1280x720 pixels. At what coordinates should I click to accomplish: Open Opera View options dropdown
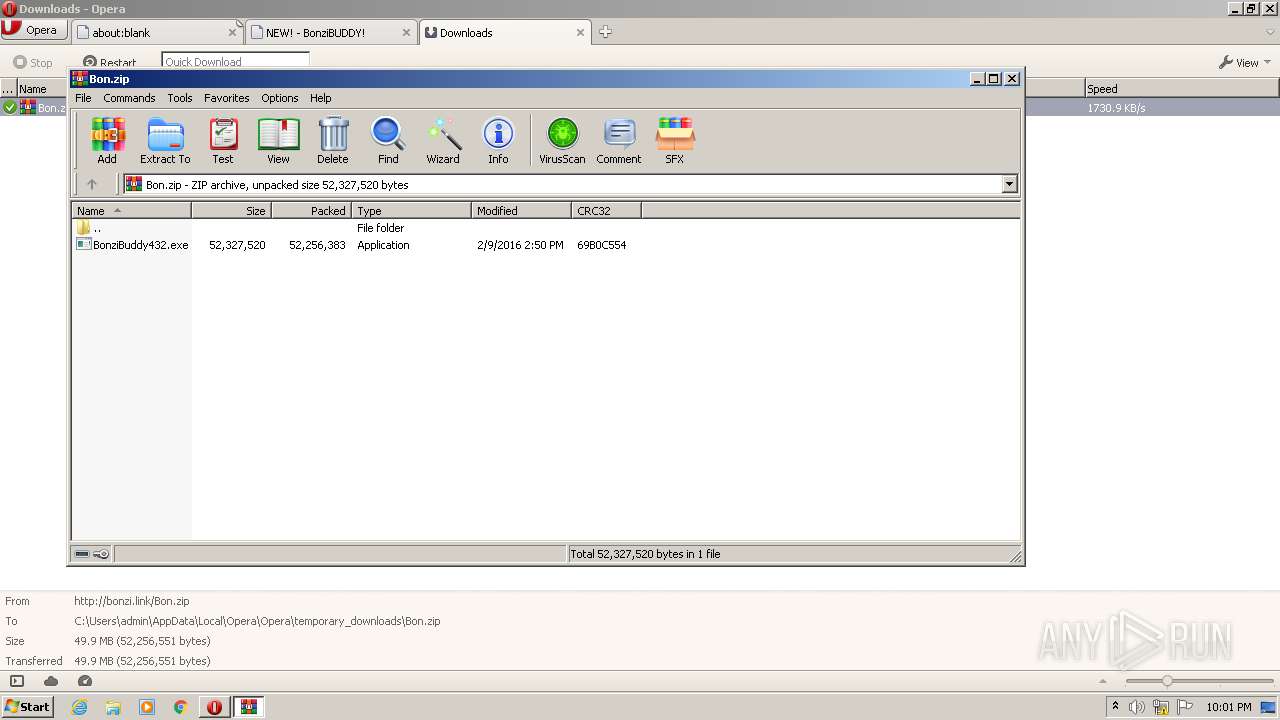[x=1245, y=62]
